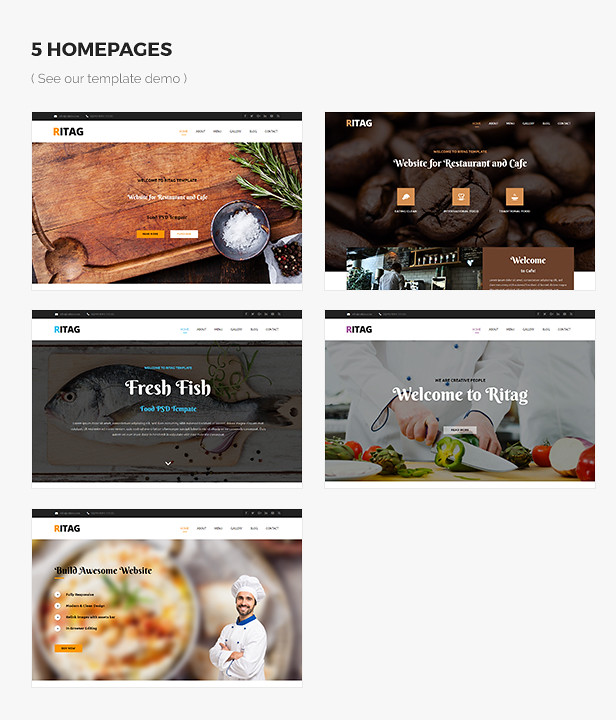Click the white button on wooden board homepage

(x=184, y=234)
